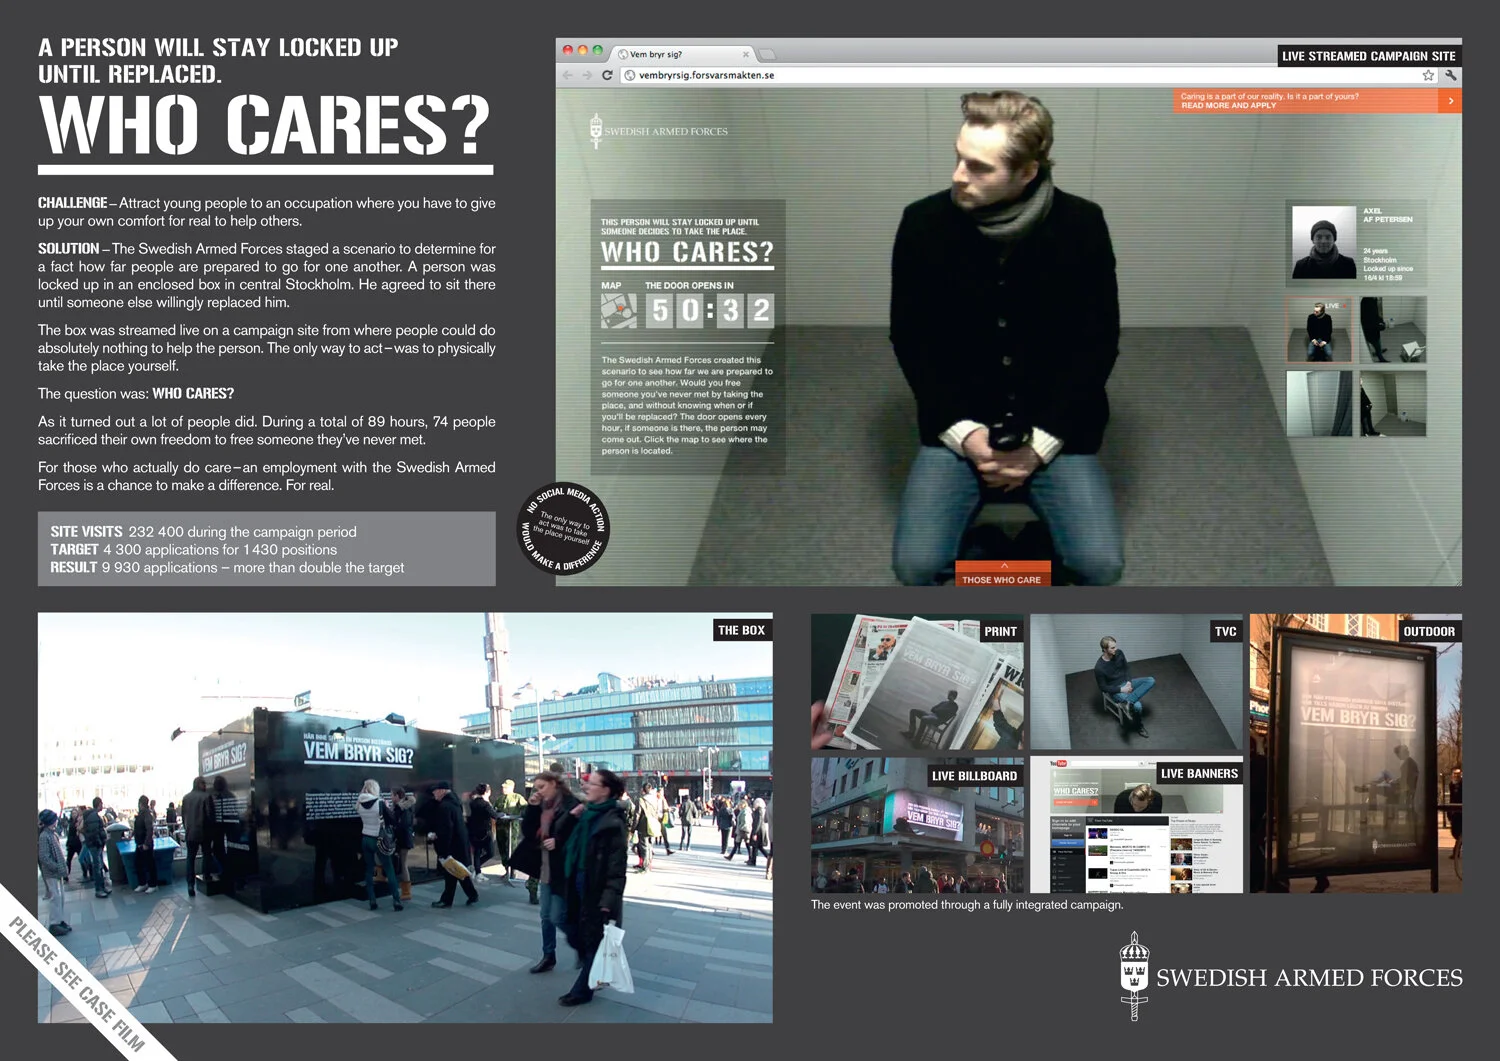The image size is (1500, 1061).
Task: Open the live banners YouTube image
Action: [1136, 825]
